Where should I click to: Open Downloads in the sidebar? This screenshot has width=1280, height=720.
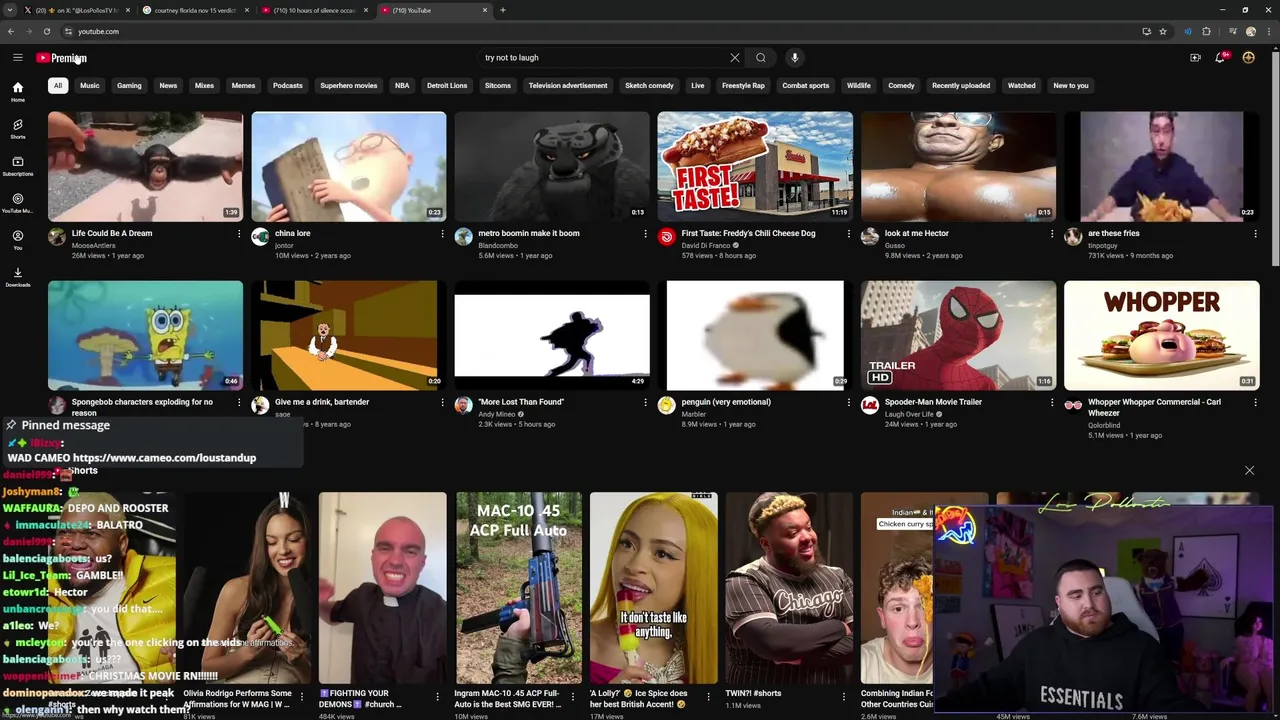coord(17,277)
